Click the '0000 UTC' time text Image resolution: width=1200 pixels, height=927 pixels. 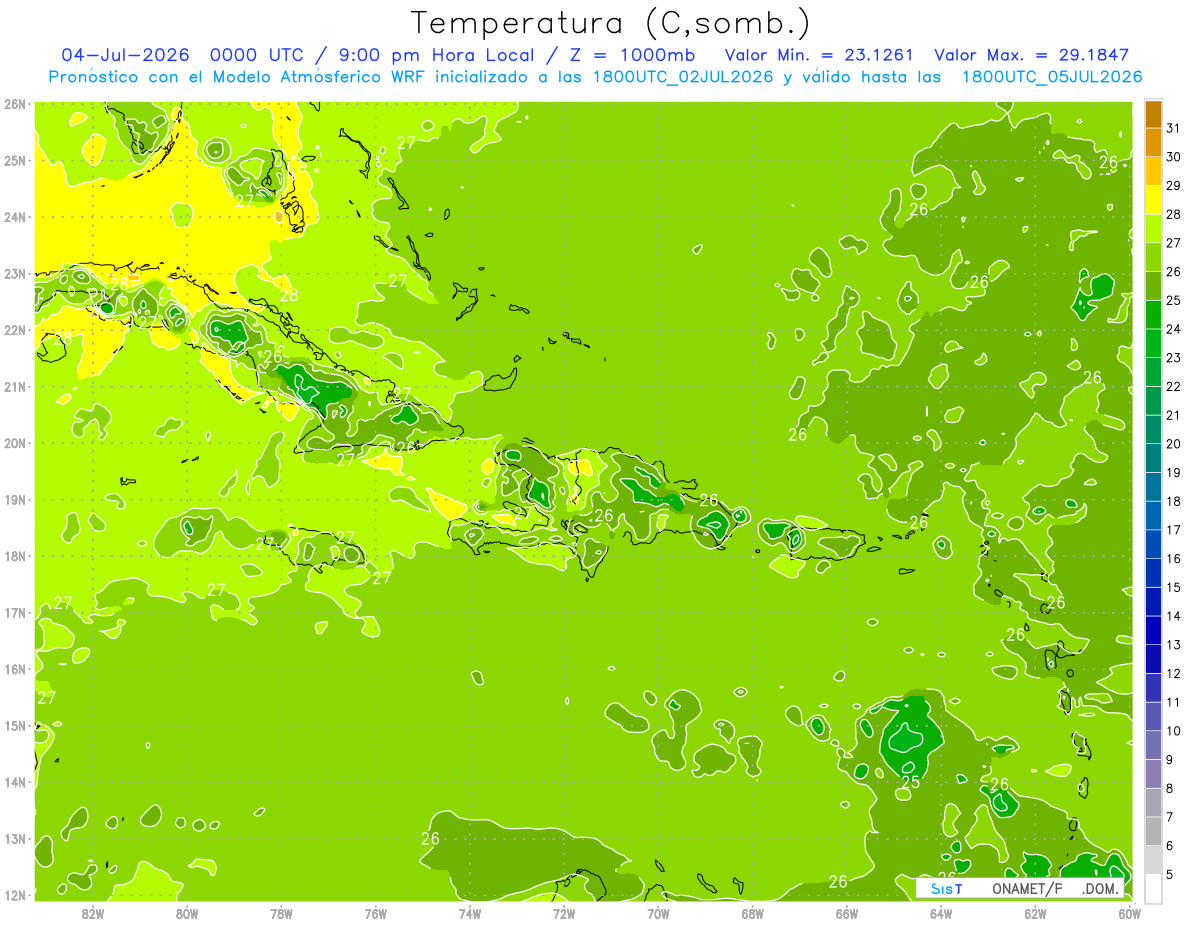tap(258, 55)
